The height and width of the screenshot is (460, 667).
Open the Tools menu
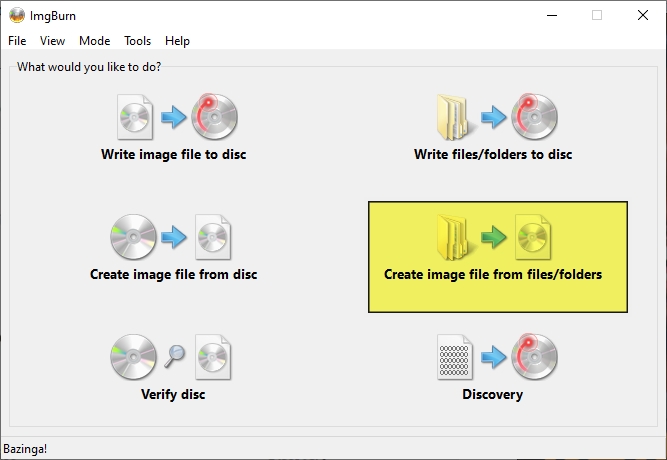[x=137, y=41]
